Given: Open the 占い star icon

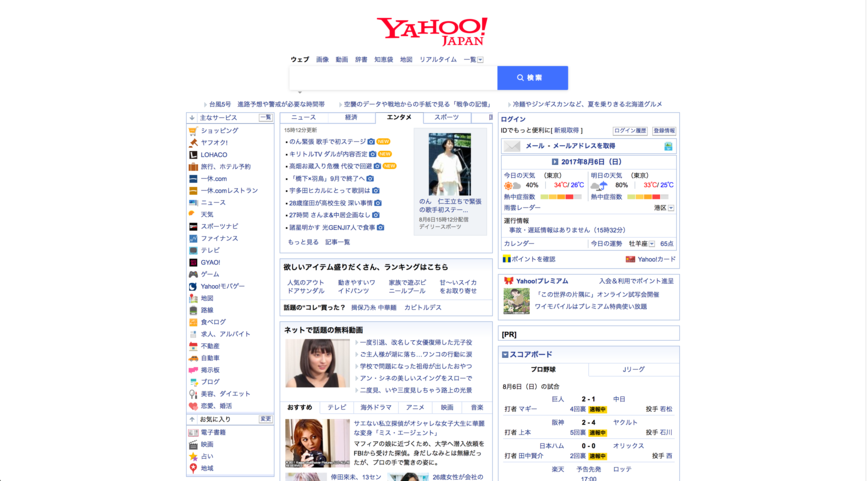Looking at the screenshot, I should pyautogui.click(x=193, y=457).
